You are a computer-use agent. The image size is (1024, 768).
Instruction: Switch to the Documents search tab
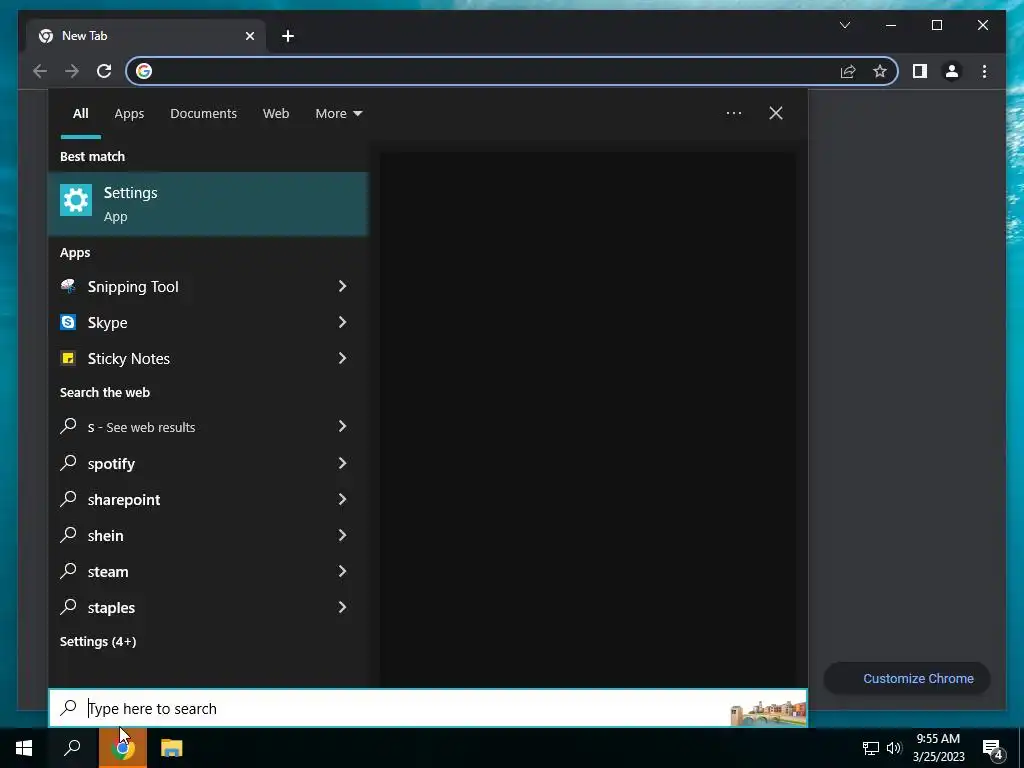click(x=203, y=114)
